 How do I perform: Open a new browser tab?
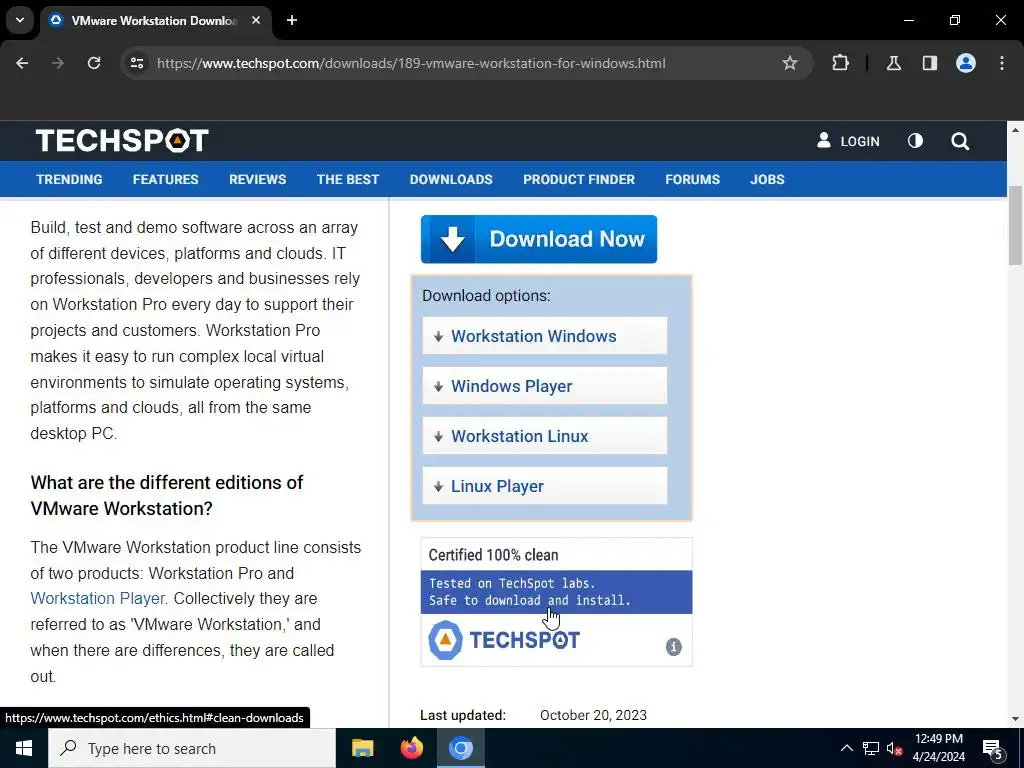click(292, 20)
